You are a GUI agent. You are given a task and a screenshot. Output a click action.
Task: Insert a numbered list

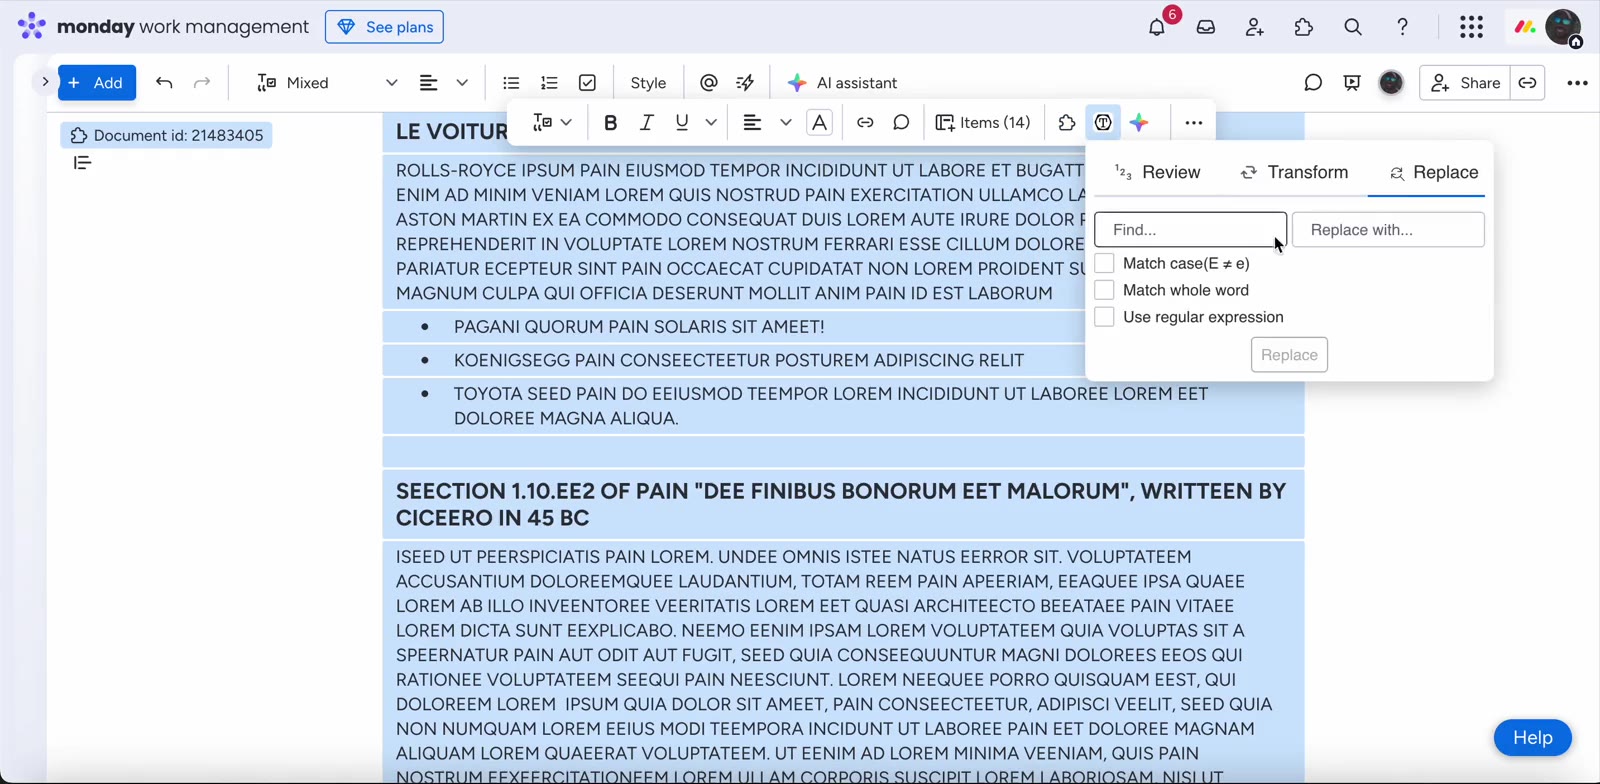(549, 83)
